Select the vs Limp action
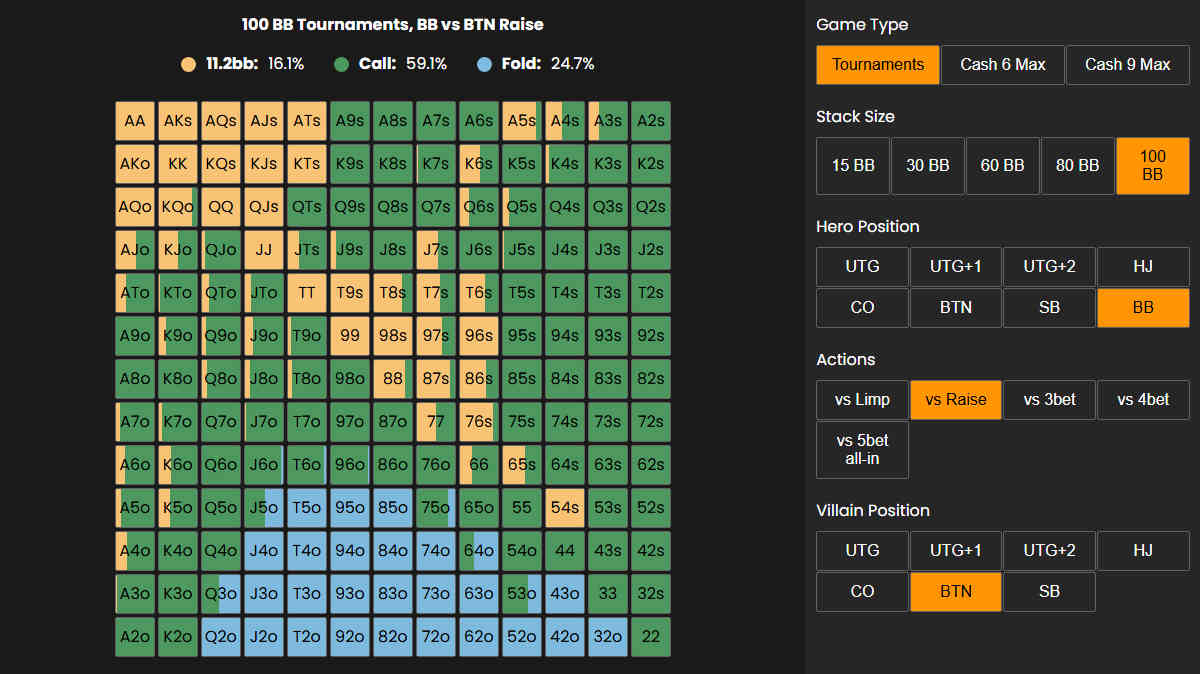Screen dimensions: 1200x674 coord(862,399)
